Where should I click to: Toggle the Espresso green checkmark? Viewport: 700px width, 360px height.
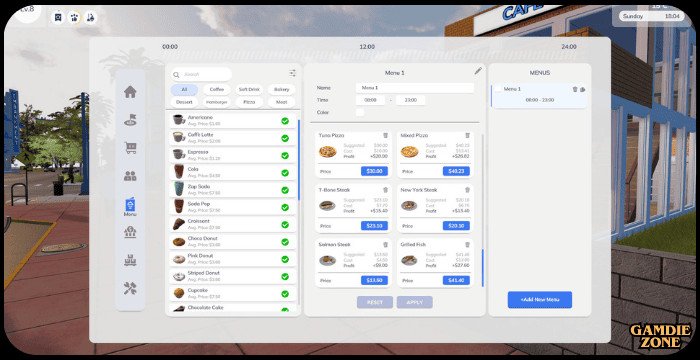(285, 155)
